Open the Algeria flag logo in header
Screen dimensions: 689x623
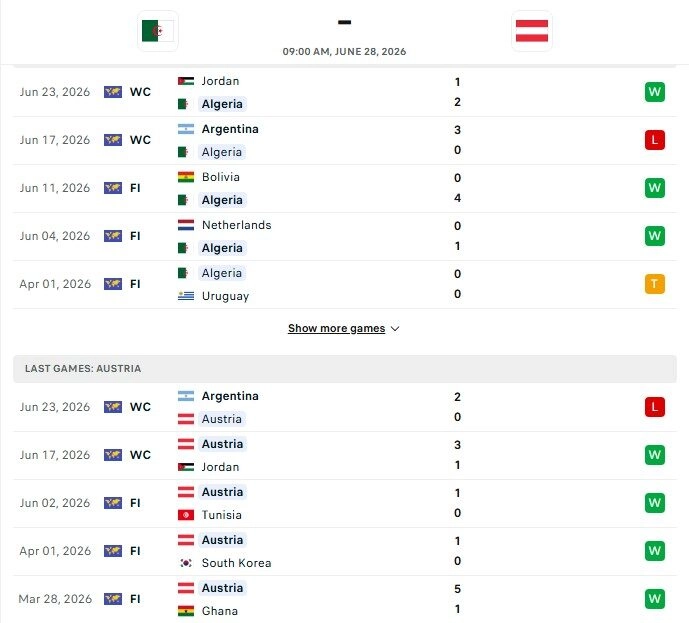tap(158, 31)
